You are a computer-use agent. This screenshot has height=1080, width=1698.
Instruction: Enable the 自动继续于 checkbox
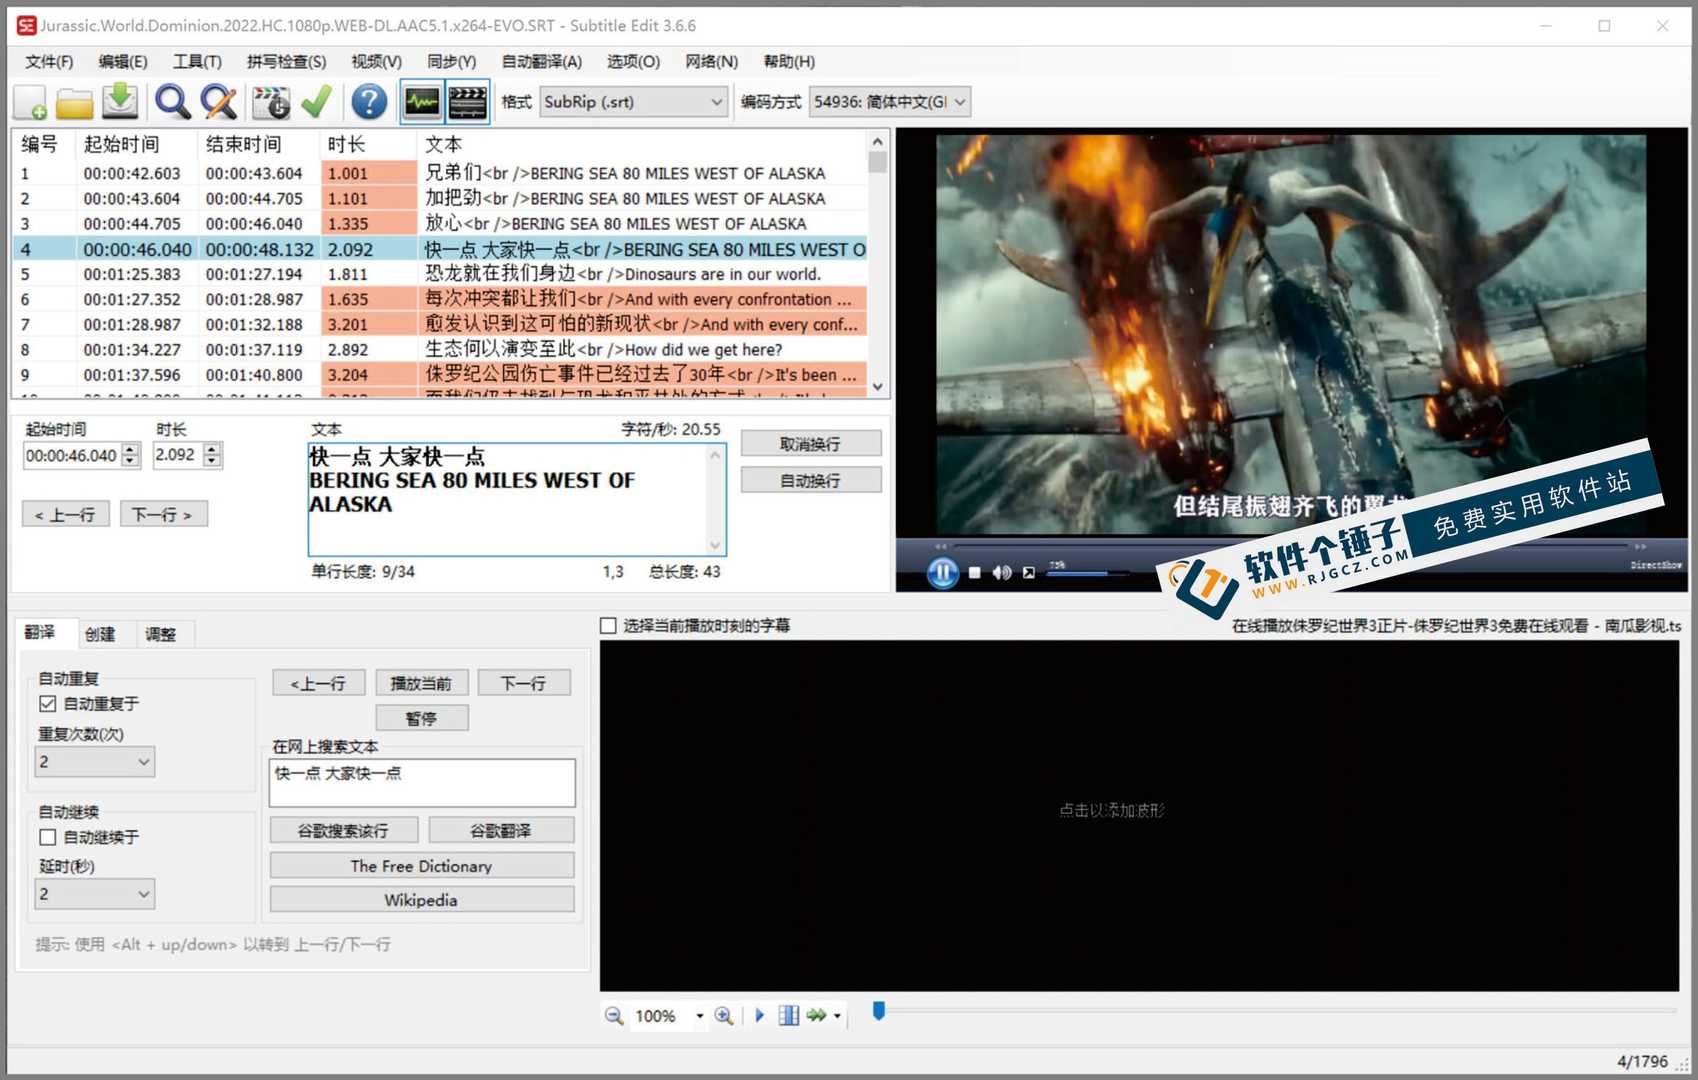pos(47,837)
